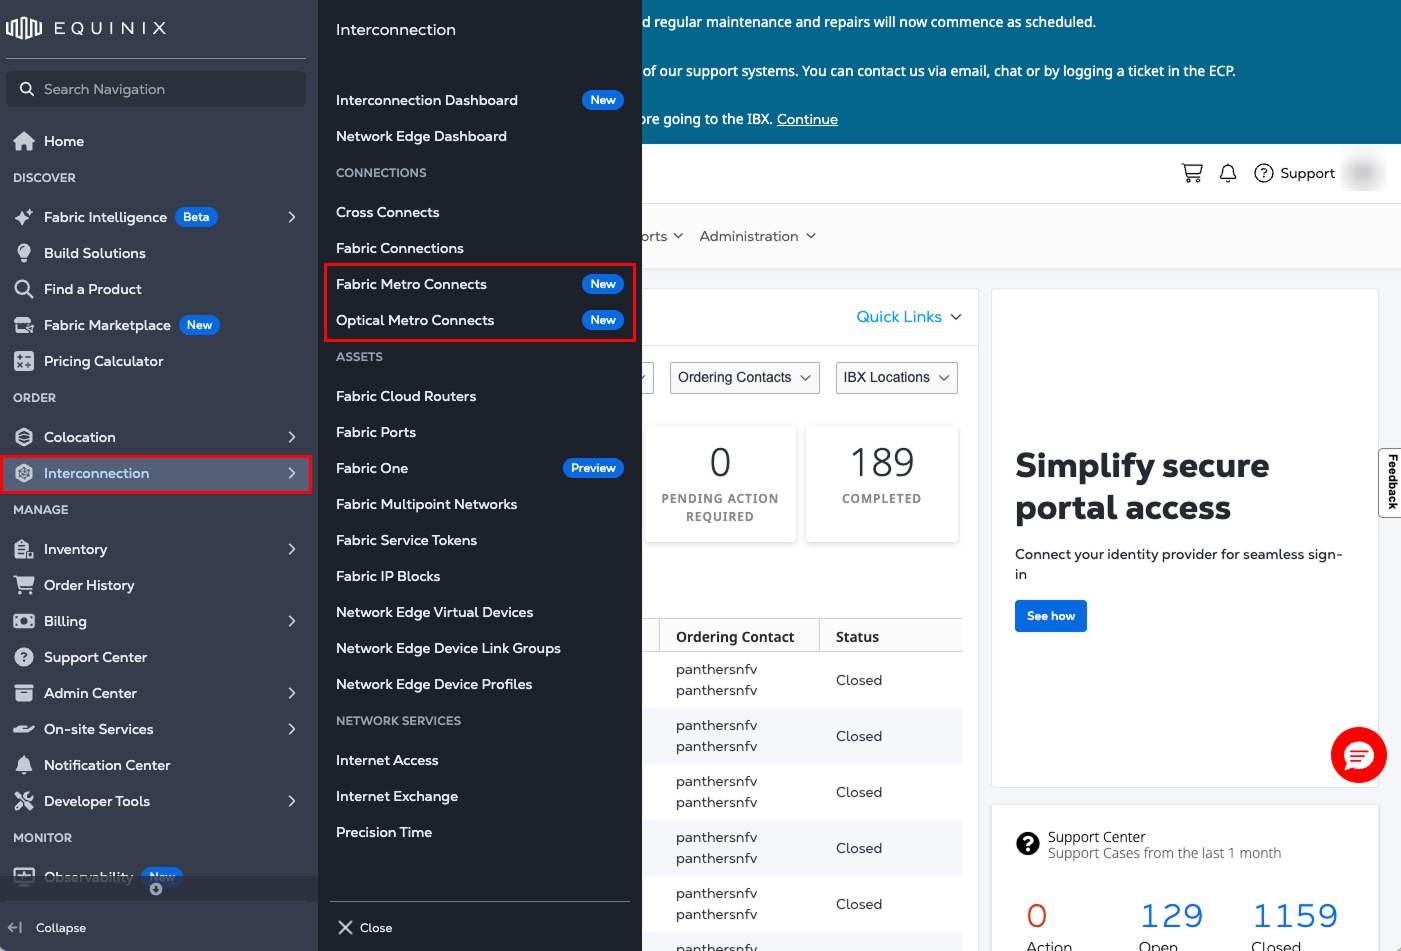Click the Colocation icon
Viewport: 1401px width, 951px height.
click(24, 437)
